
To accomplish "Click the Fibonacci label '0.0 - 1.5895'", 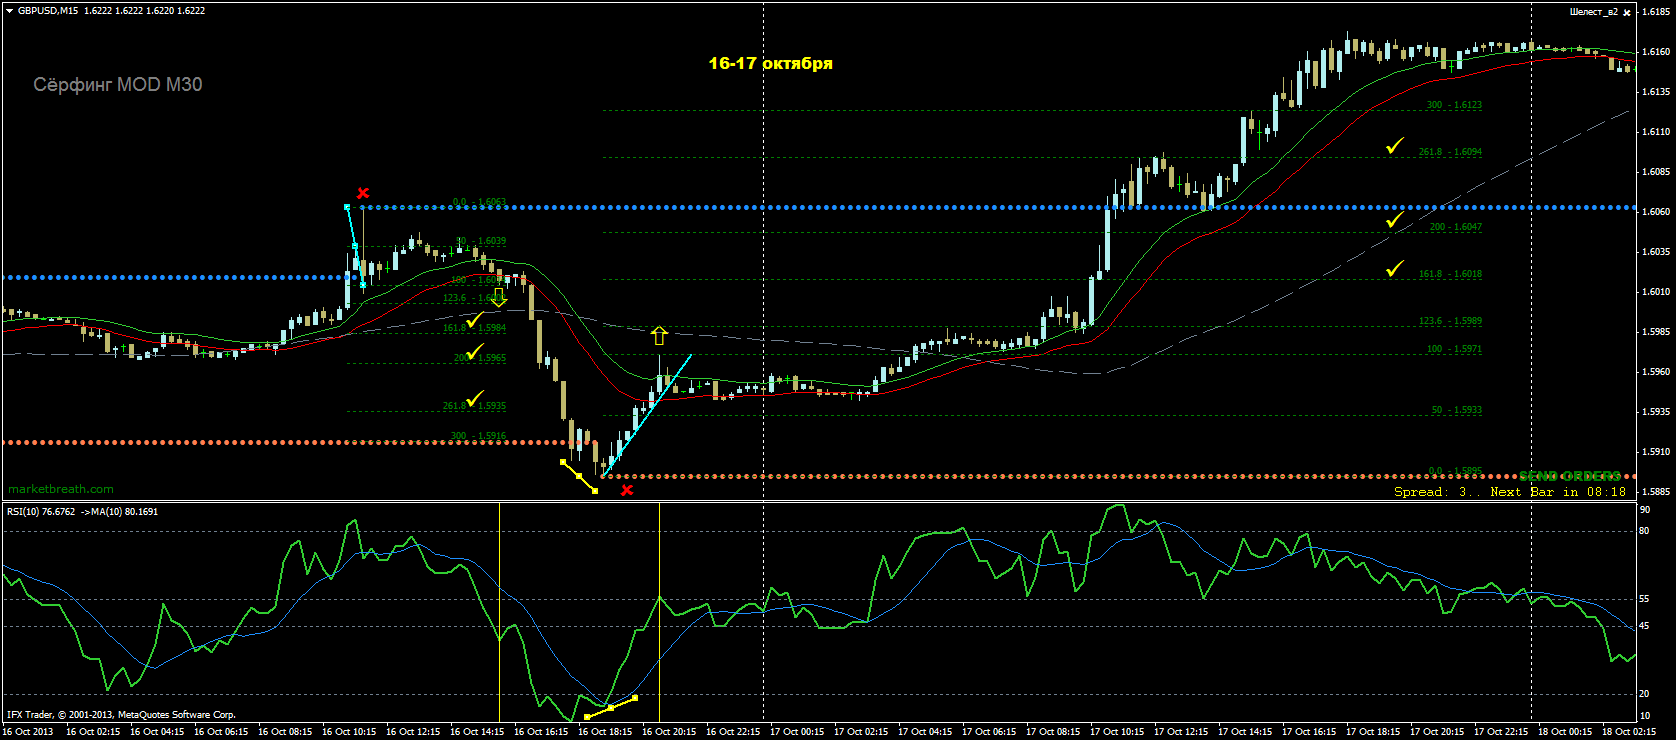I will pyautogui.click(x=1455, y=471).
